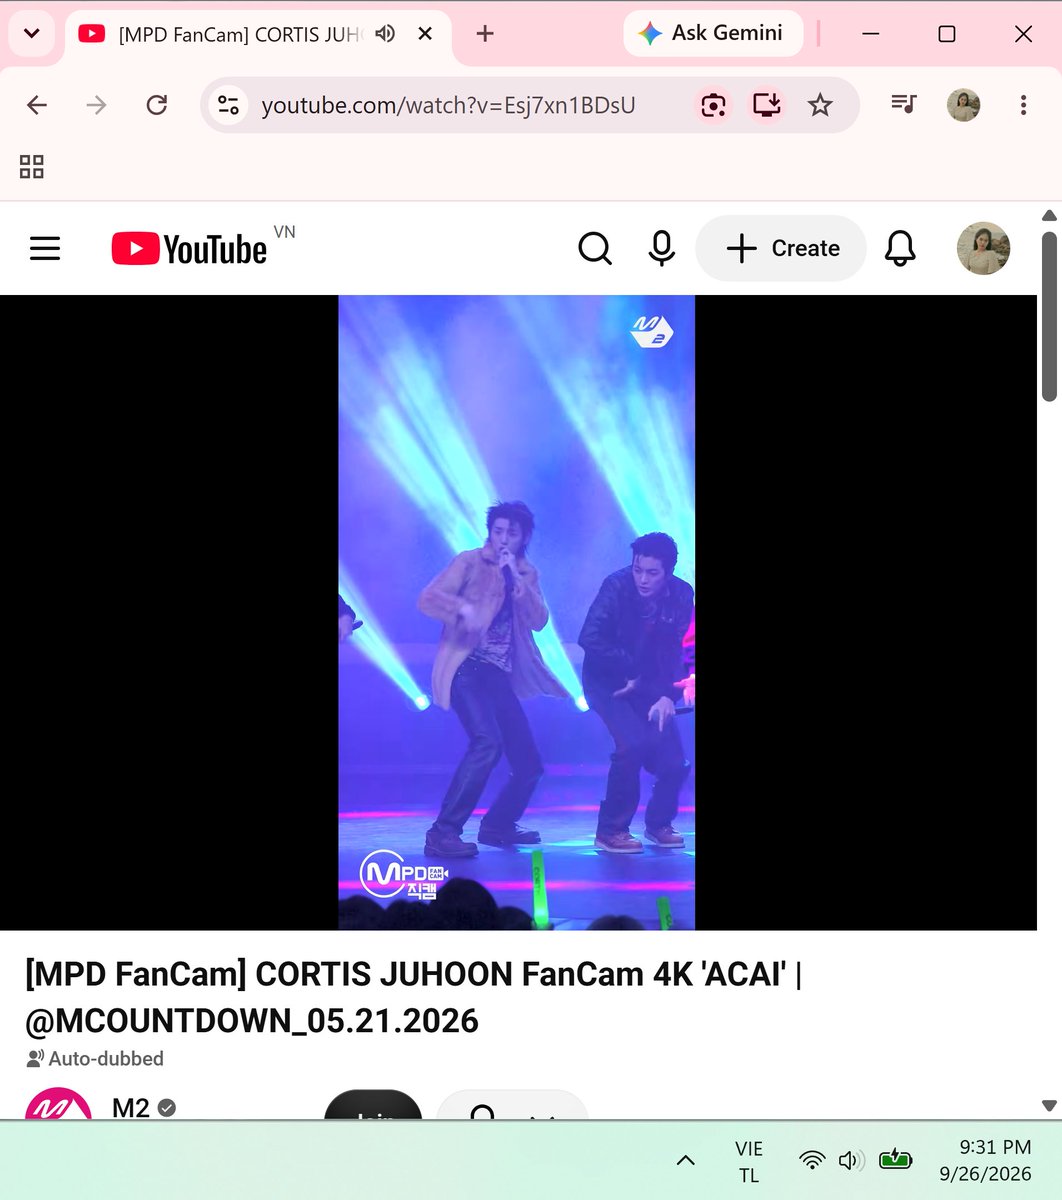This screenshot has width=1062, height=1200.
Task: Go forward to next page
Action: [96, 105]
